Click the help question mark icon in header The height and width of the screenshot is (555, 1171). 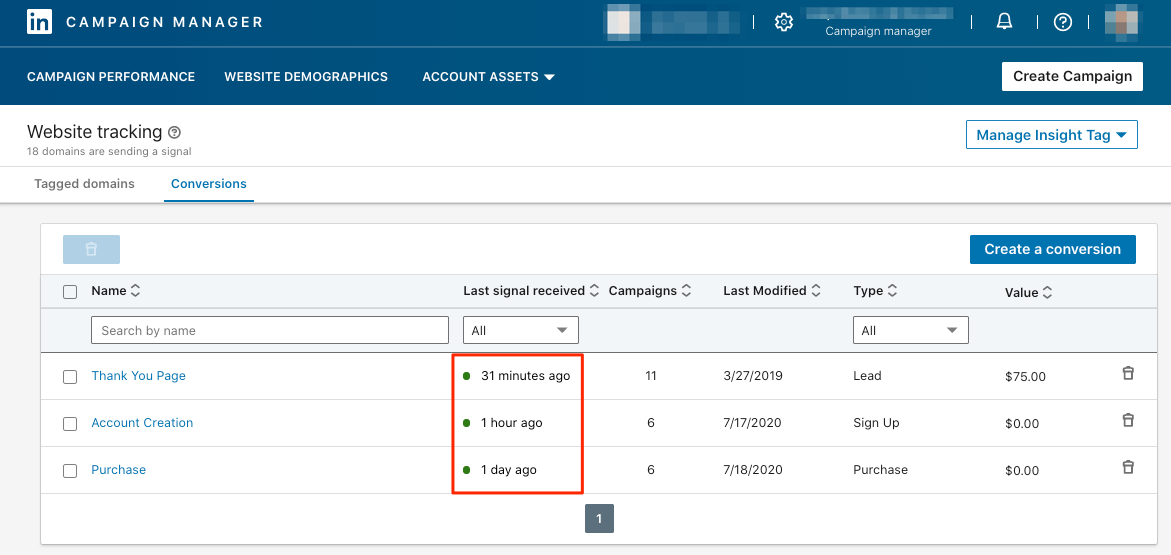(x=1063, y=22)
